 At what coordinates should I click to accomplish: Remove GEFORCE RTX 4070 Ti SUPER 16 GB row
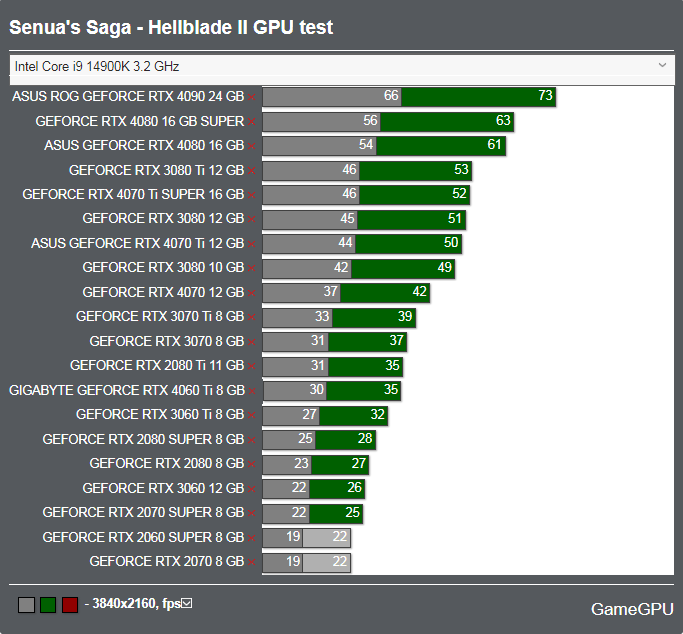(251, 195)
